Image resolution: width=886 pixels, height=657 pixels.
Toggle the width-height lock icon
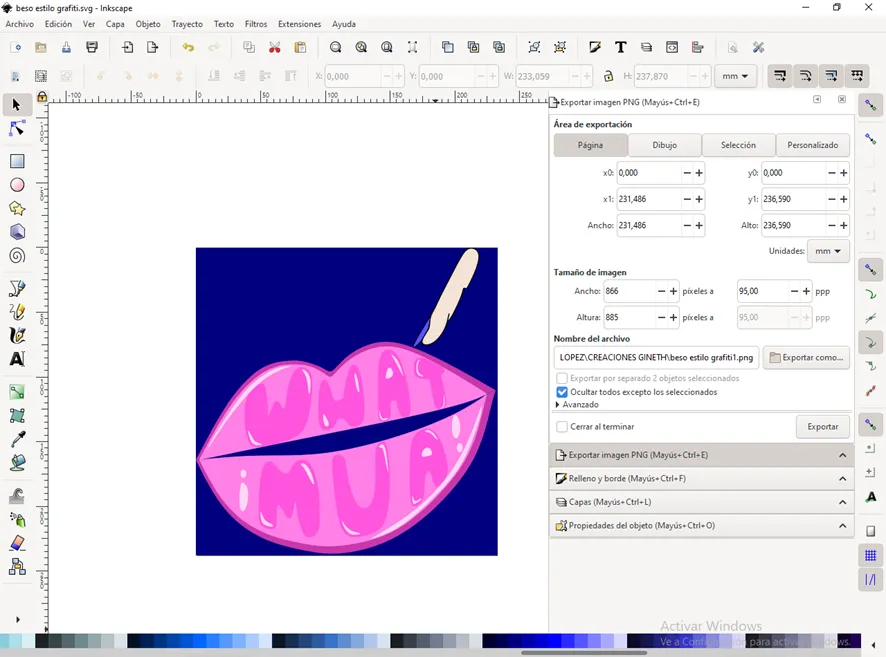click(608, 76)
